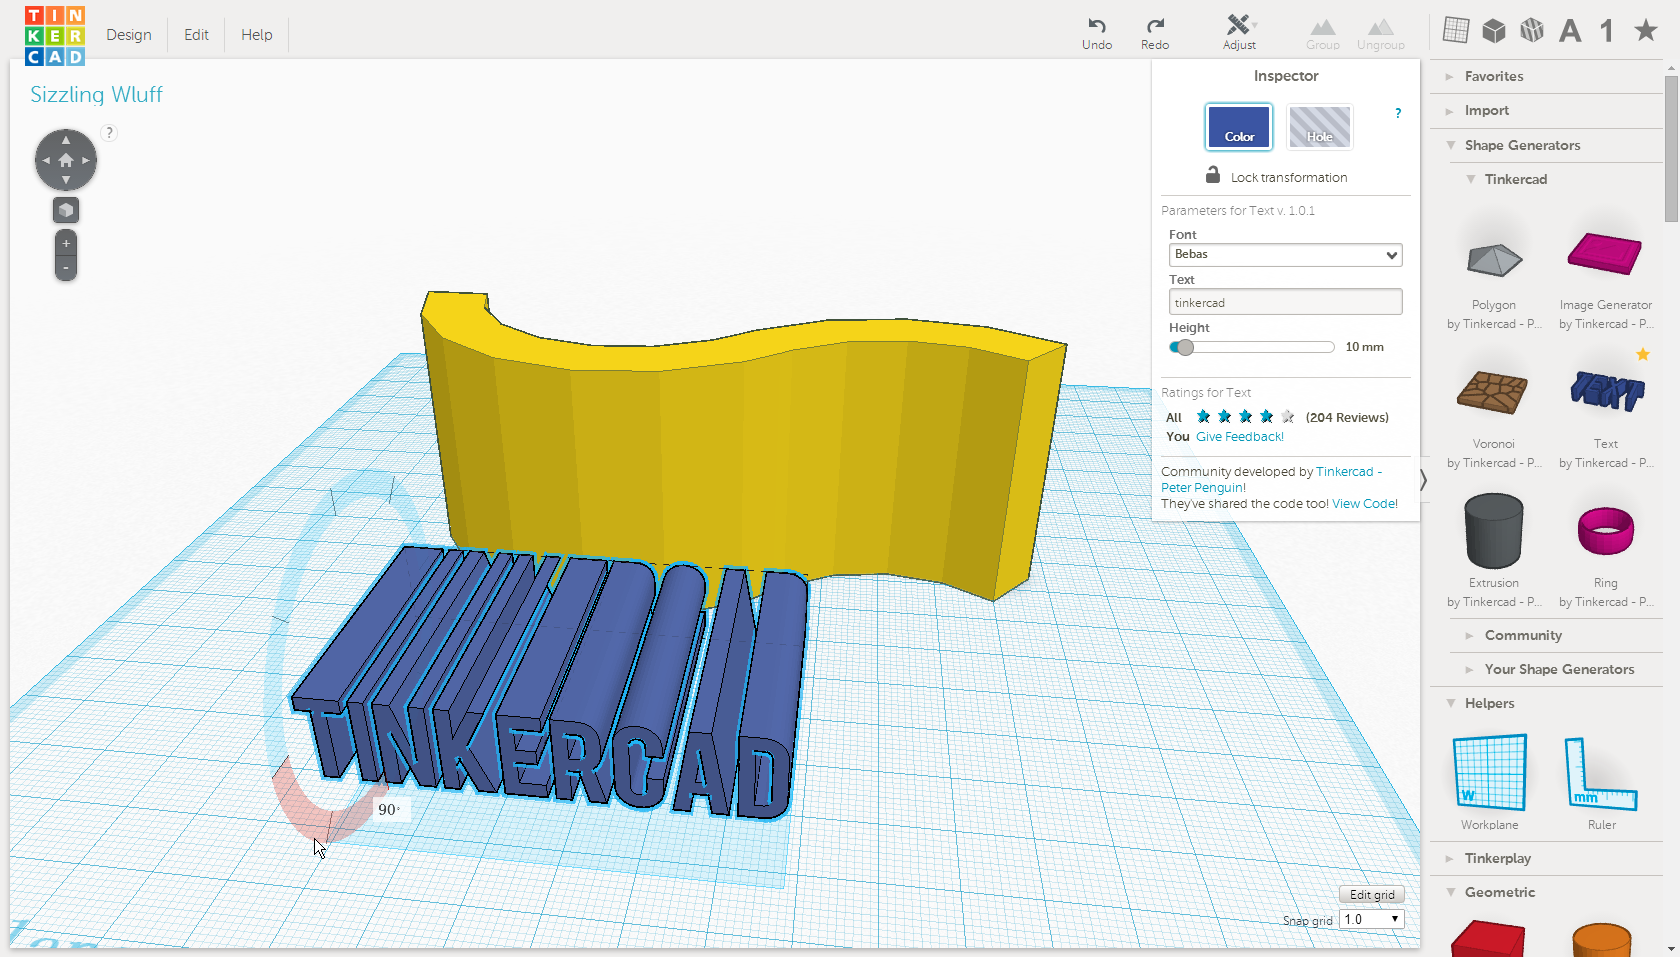Select the Voronoi shape generator

point(1493,392)
